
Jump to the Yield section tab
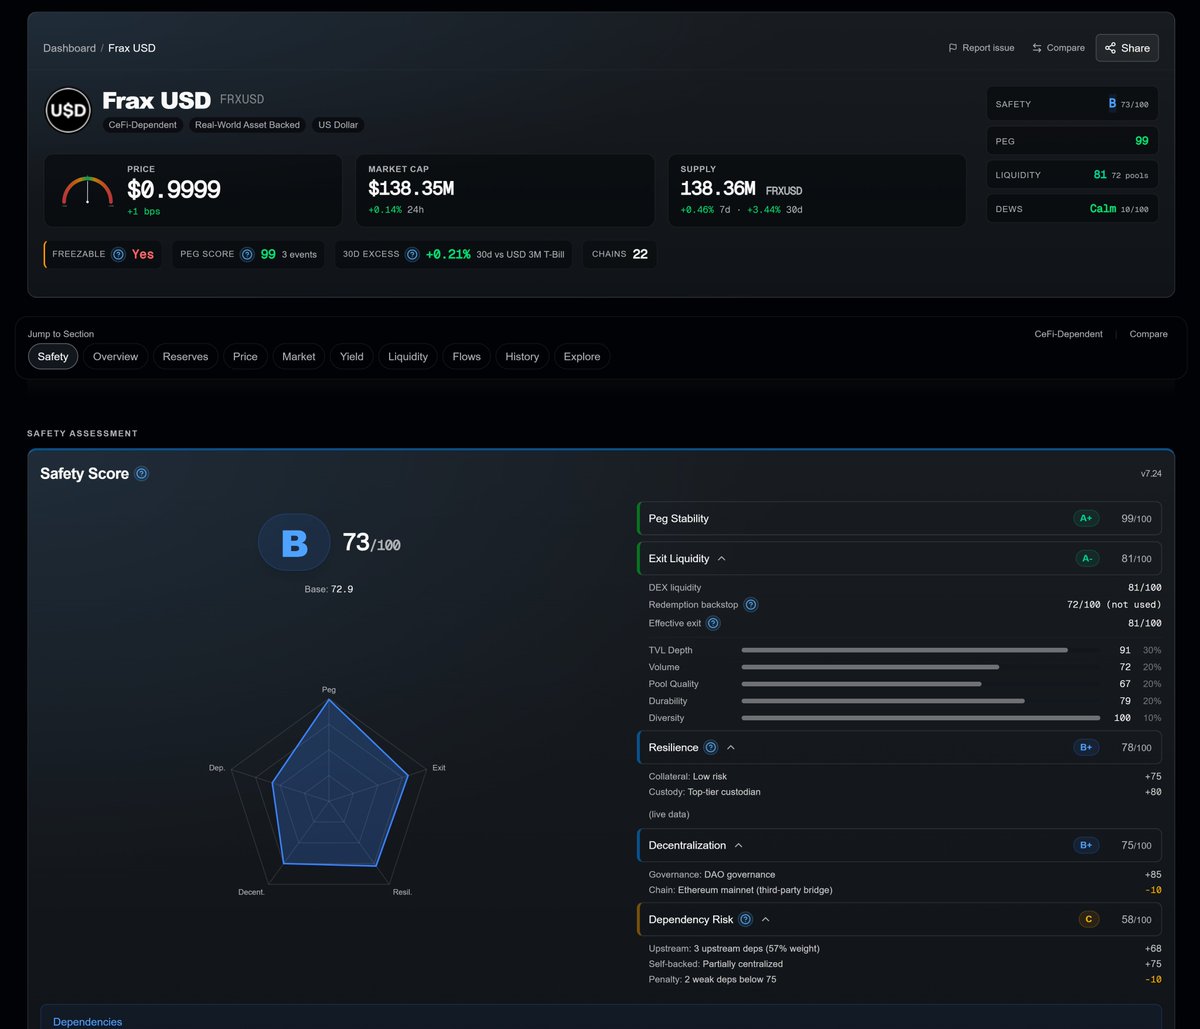click(x=352, y=356)
